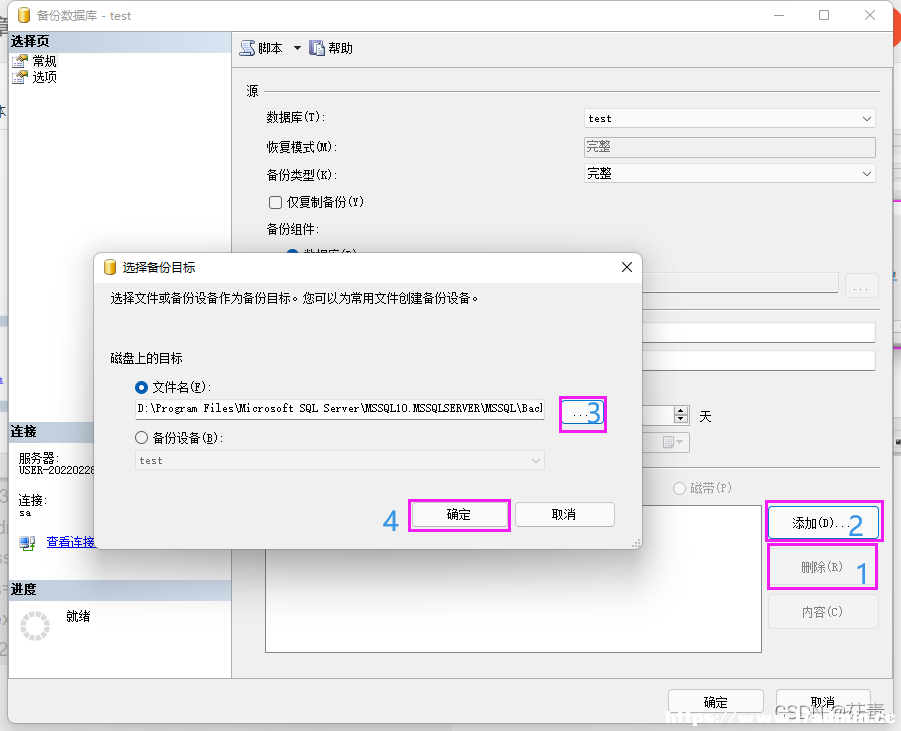
Task: Open the Help toolbar button
Action: click(331, 48)
